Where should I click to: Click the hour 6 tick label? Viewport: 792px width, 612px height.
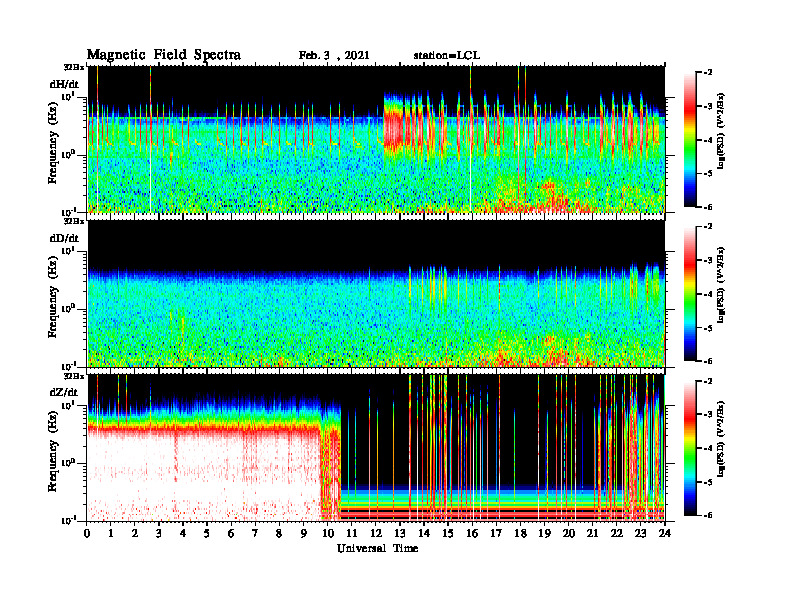pyautogui.click(x=231, y=533)
